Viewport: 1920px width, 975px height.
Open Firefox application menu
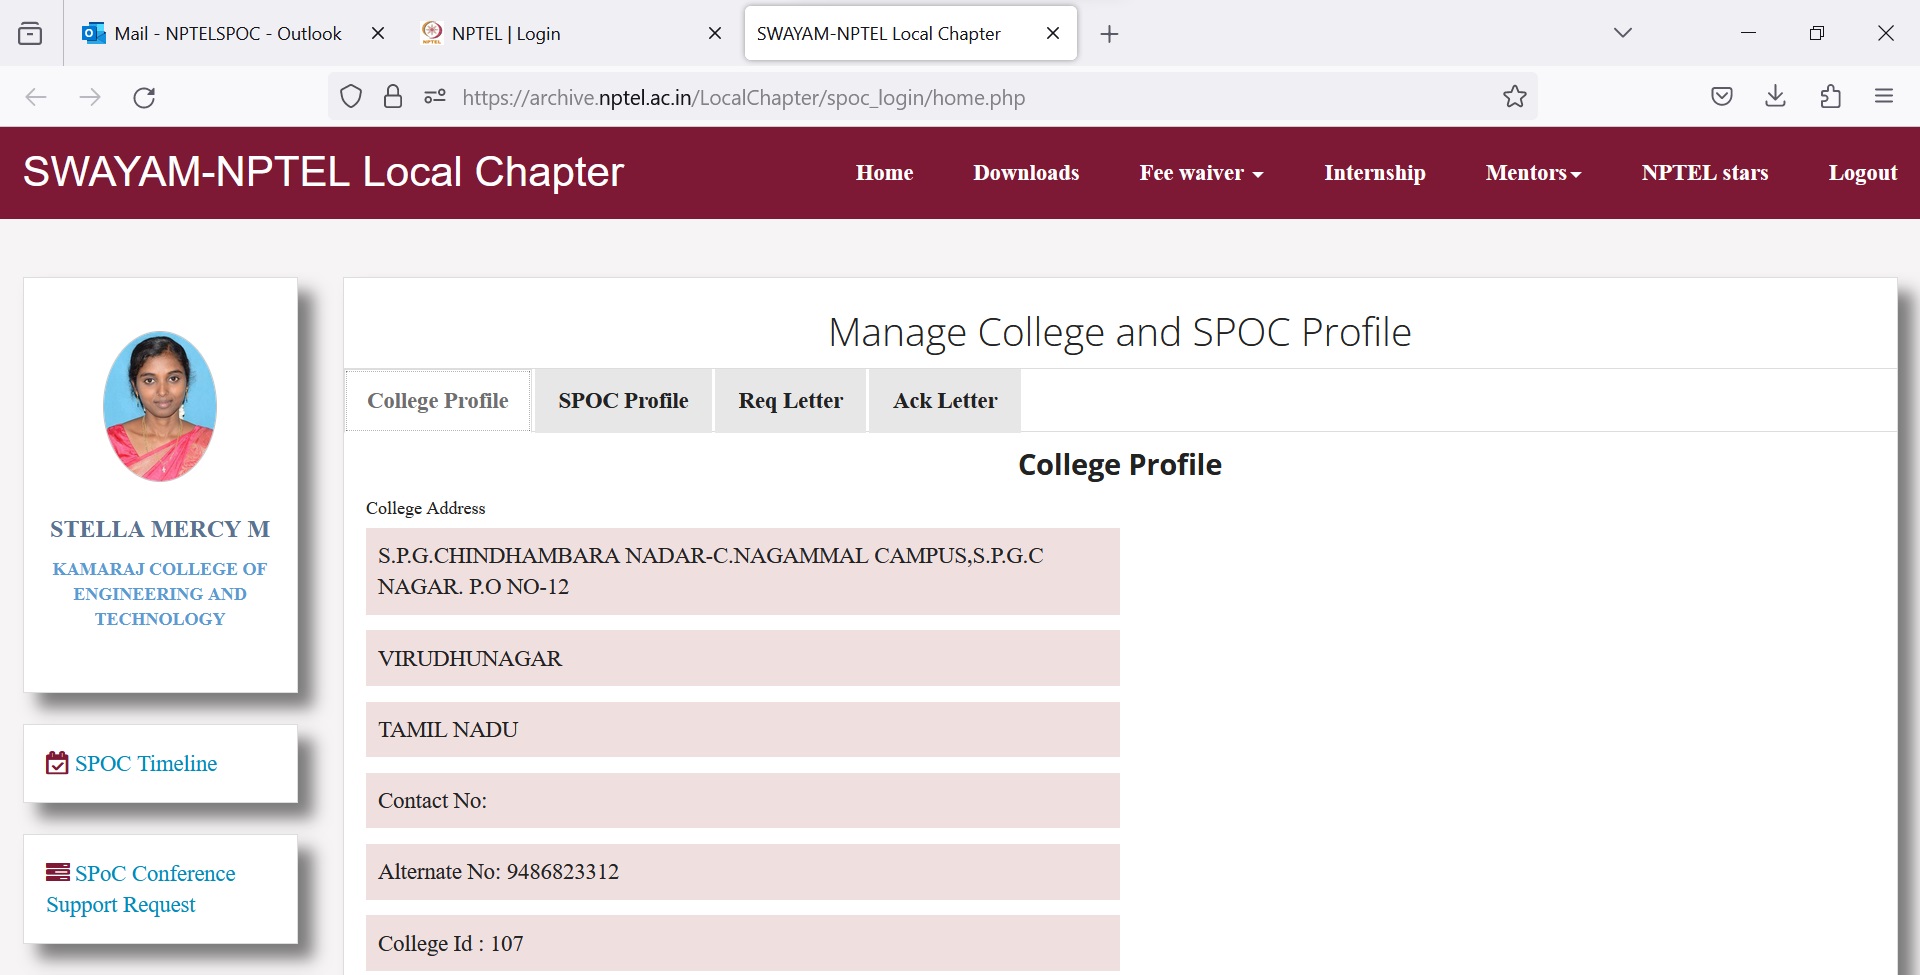[1884, 97]
